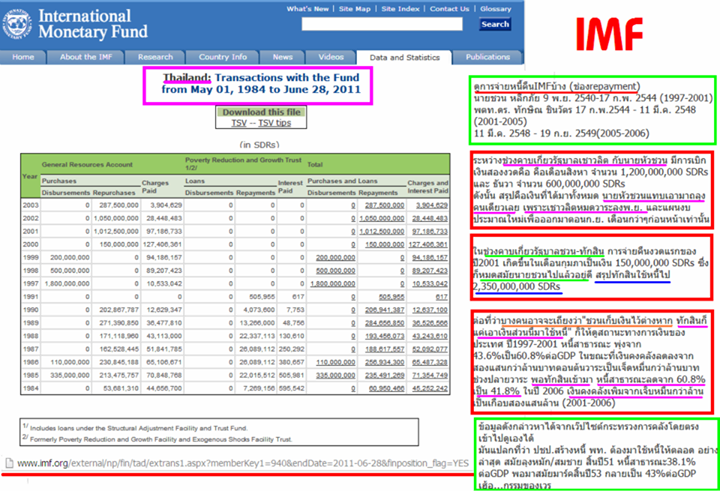Image resolution: width=720 pixels, height=491 pixels.
Task: Open total repayments link 206,941,387 for 1990
Action: (384, 310)
